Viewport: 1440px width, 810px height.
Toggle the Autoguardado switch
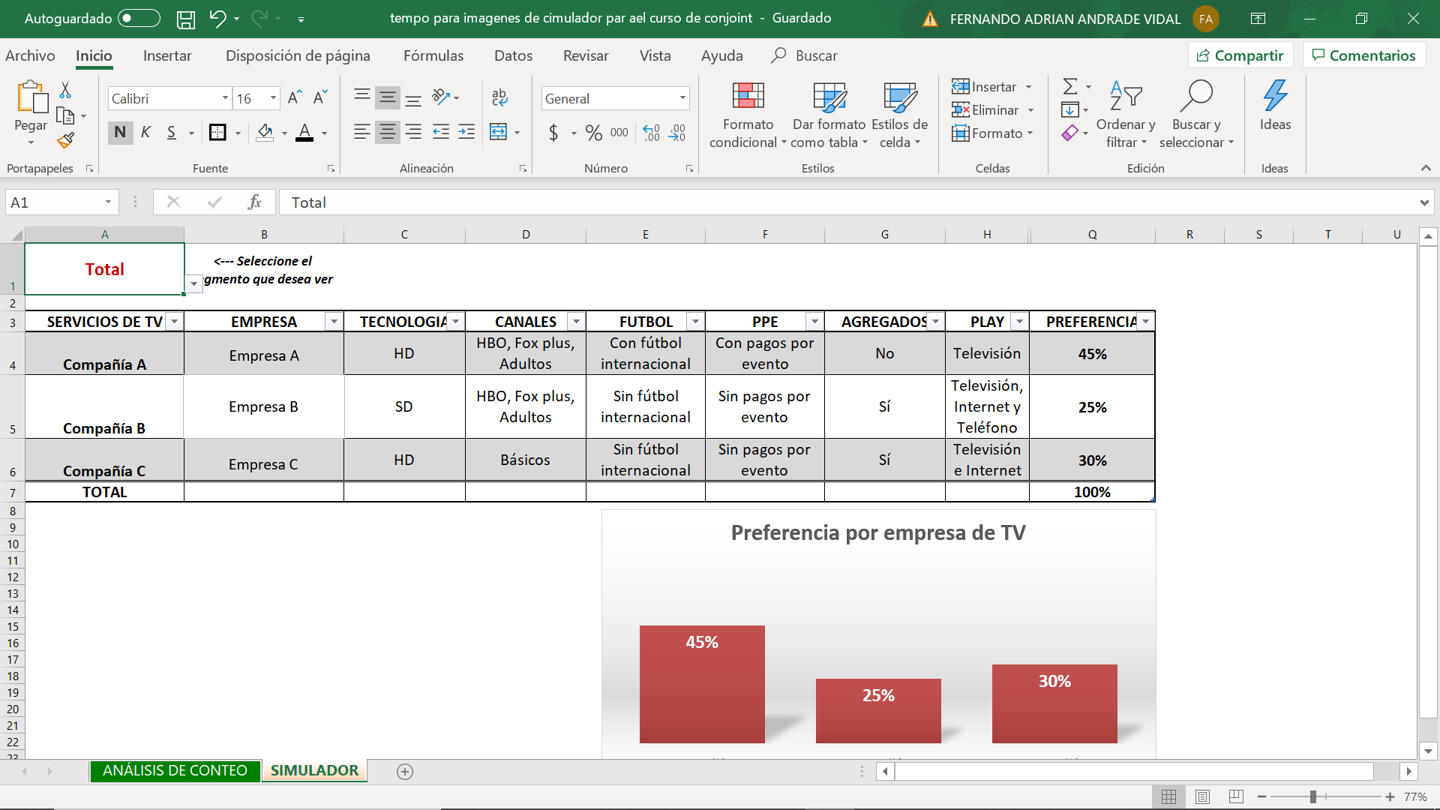tap(138, 19)
